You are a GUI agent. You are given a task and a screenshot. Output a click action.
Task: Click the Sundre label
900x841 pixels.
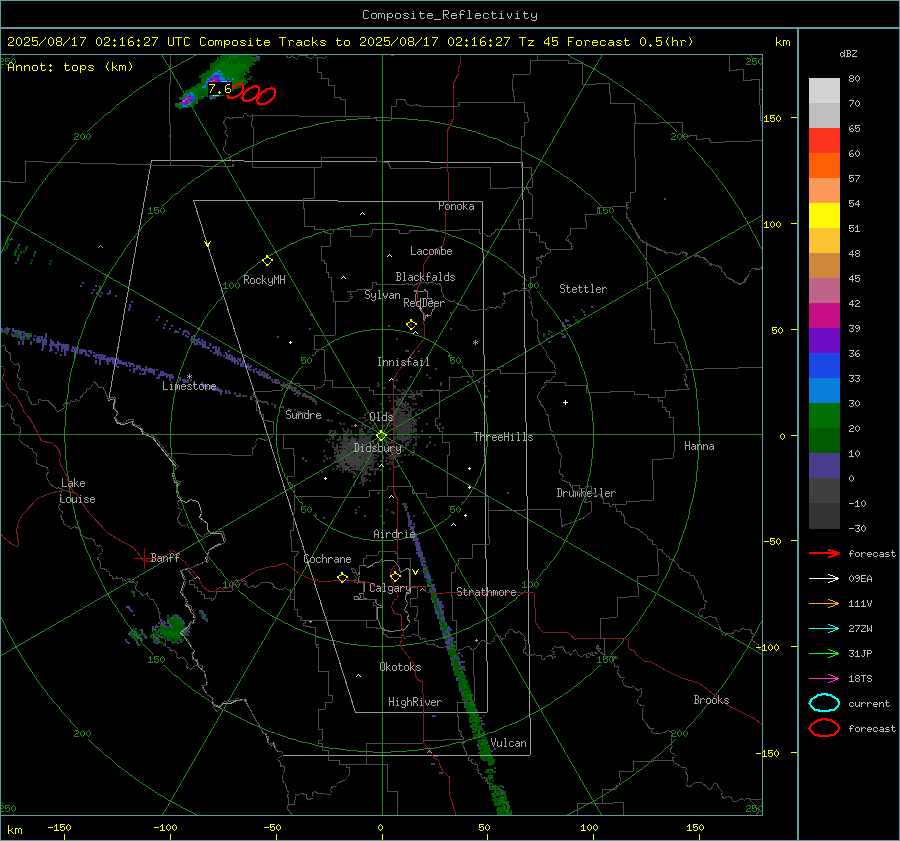click(x=303, y=414)
